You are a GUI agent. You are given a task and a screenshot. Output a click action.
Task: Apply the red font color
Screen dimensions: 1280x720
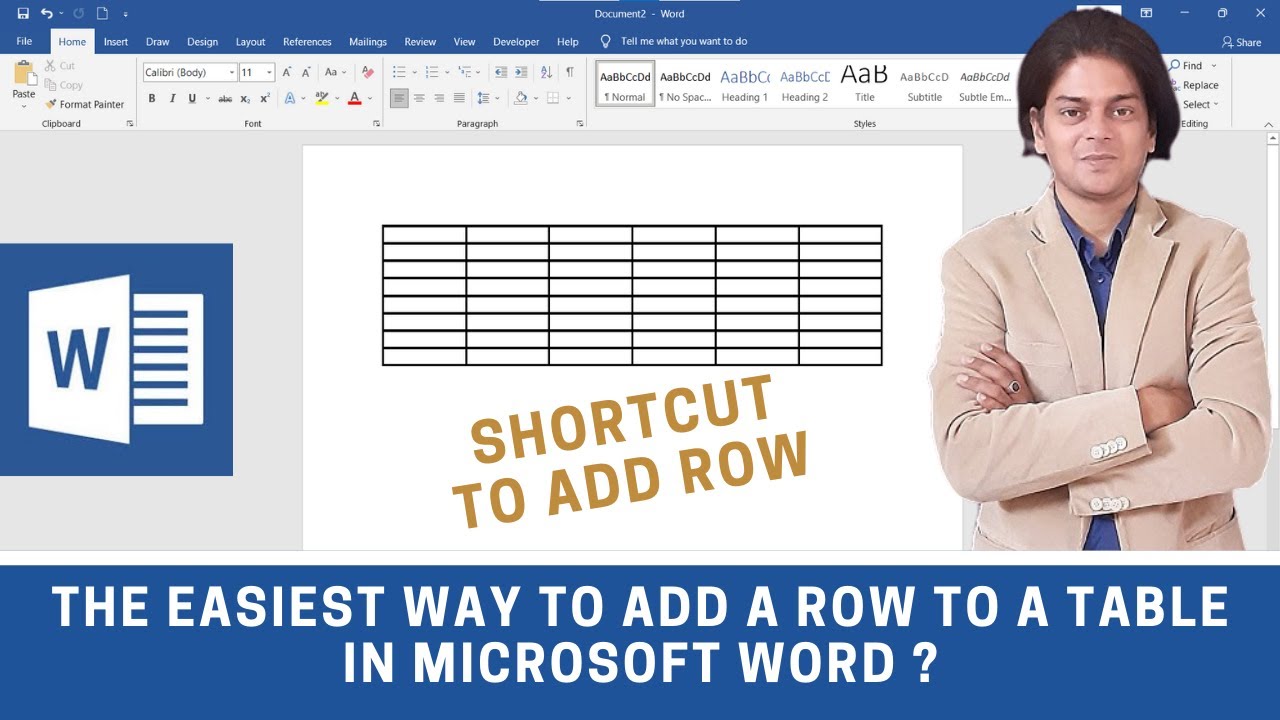(x=354, y=98)
